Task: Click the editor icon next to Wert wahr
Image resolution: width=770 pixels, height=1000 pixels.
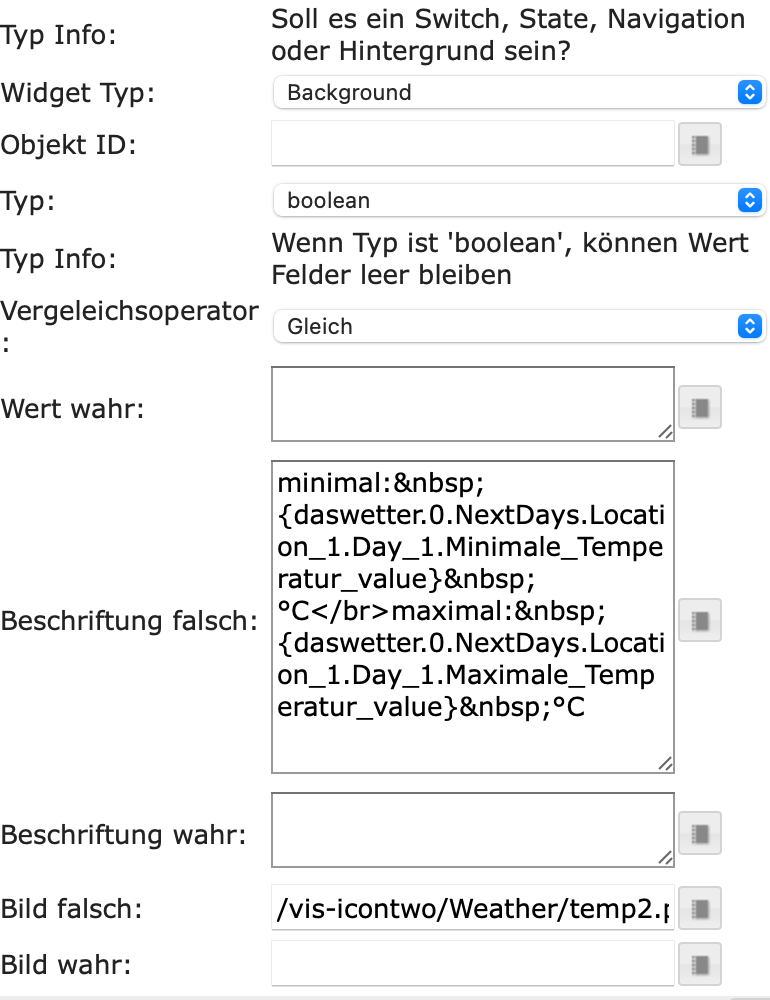Action: [700, 407]
